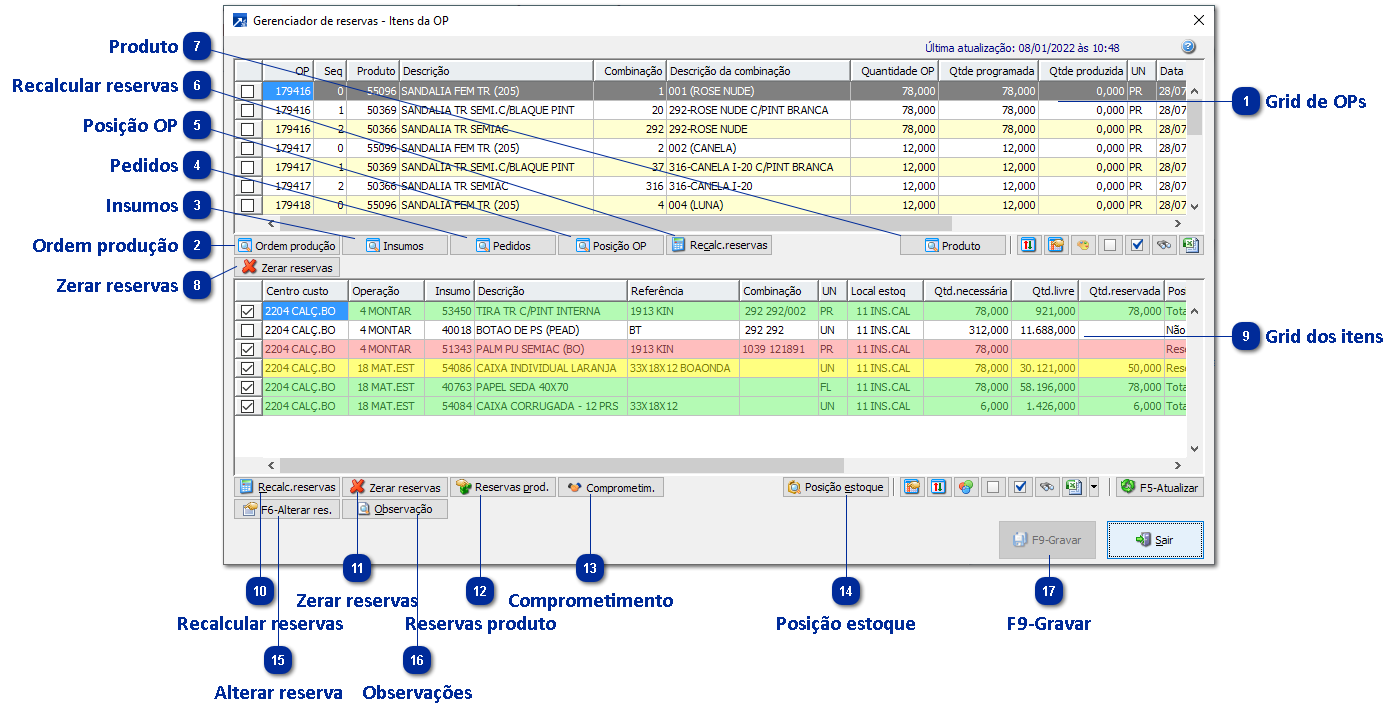Image resolution: width=1399 pixels, height=721 pixels.
Task: Check the box for OP 179416 Seq 0
Action: click(247, 91)
